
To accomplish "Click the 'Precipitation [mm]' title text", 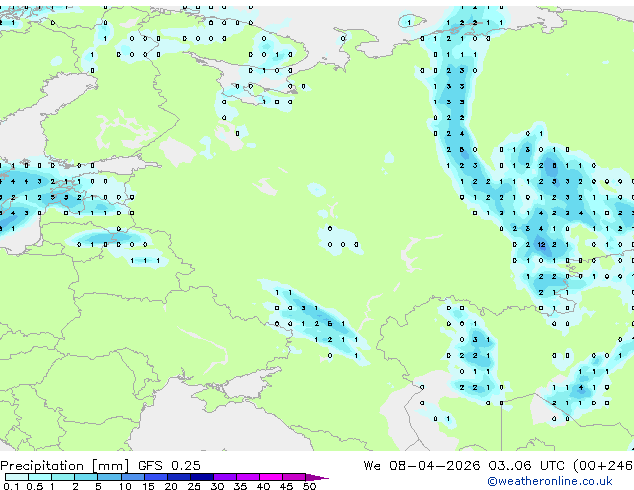I will coord(64,466).
